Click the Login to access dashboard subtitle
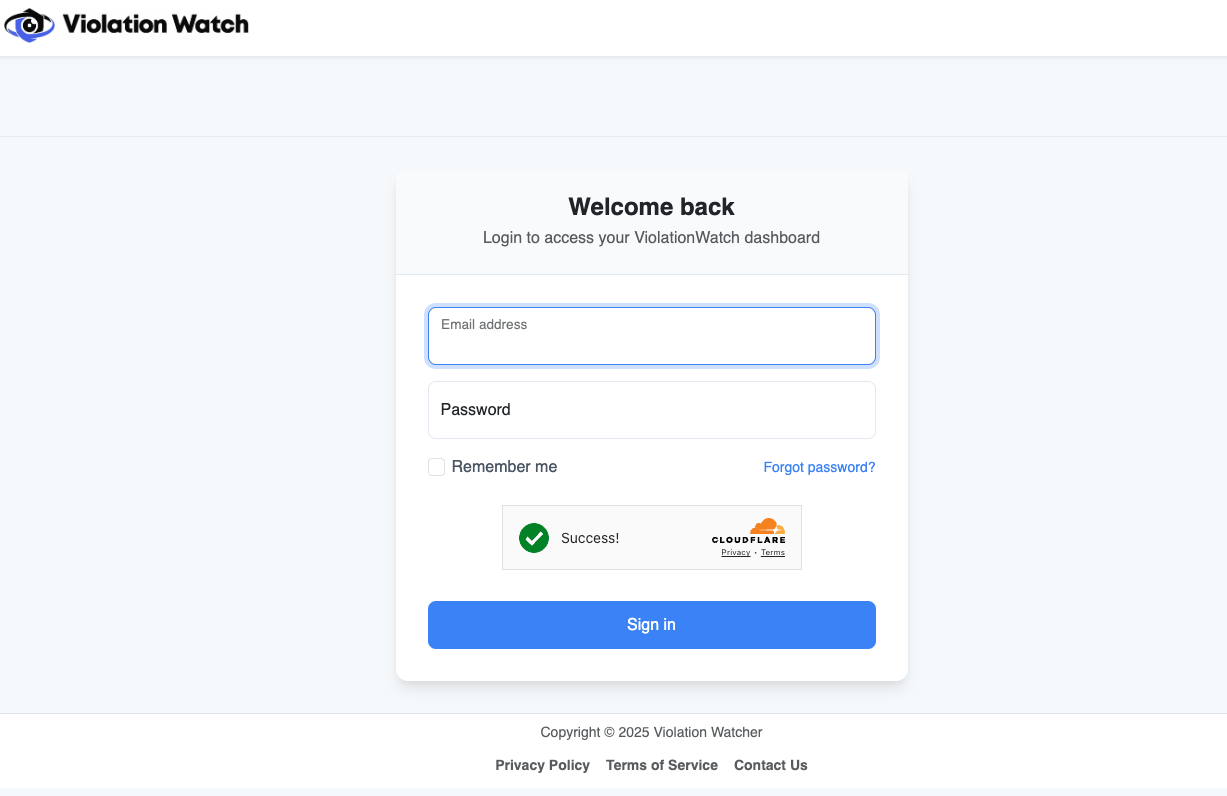1227x796 pixels. click(651, 238)
